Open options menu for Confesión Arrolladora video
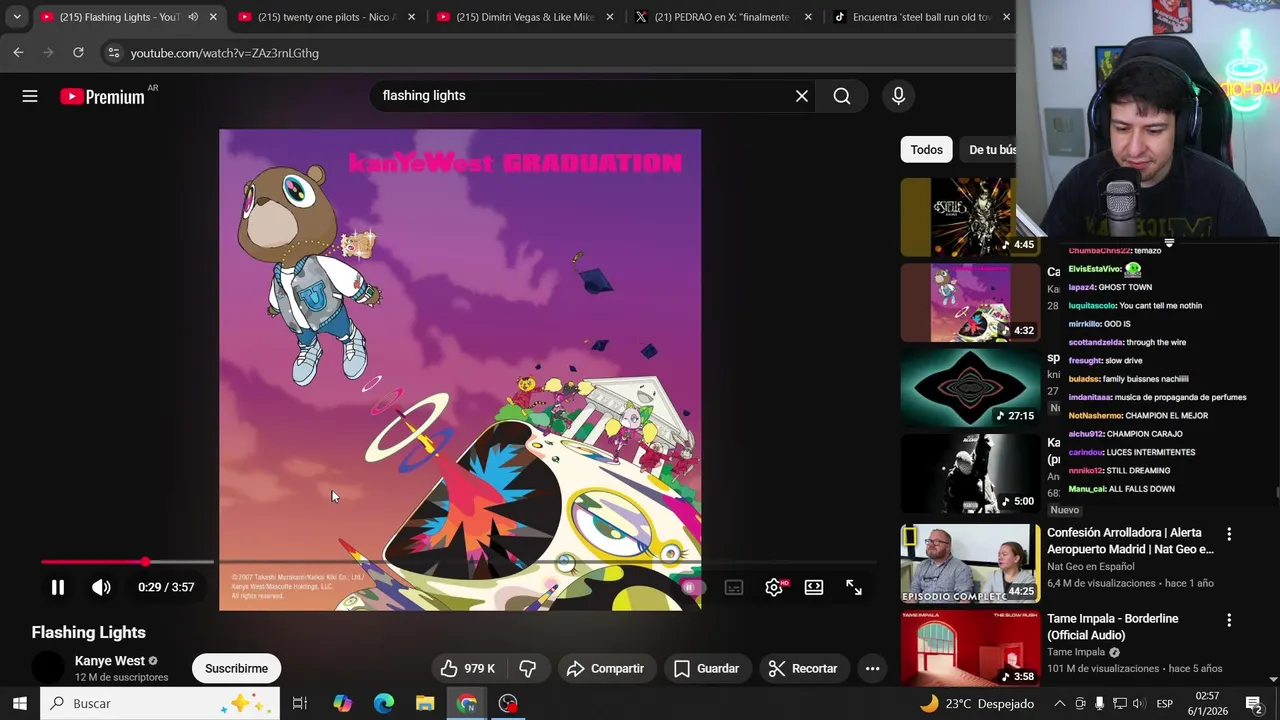The image size is (1280, 720). pyautogui.click(x=1229, y=535)
